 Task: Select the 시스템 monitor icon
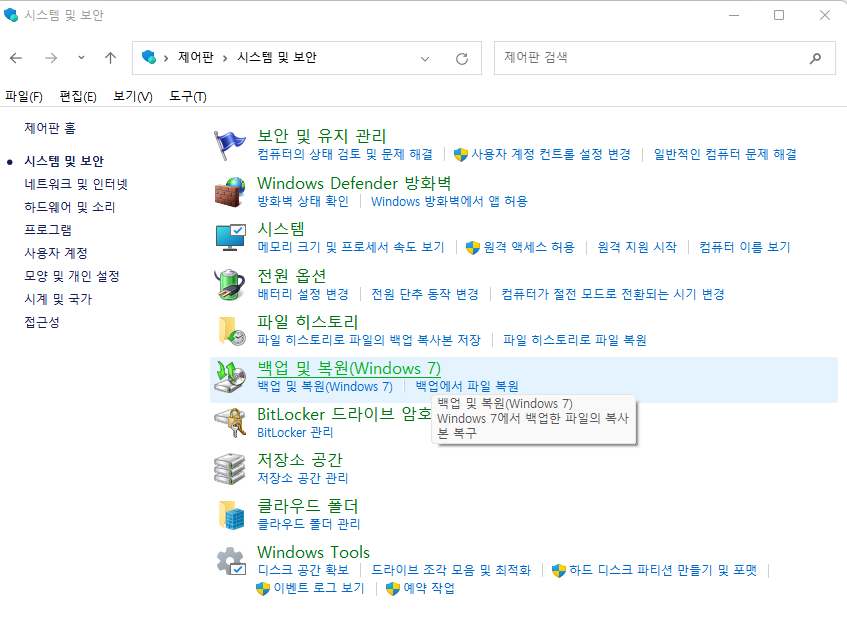[x=231, y=237]
